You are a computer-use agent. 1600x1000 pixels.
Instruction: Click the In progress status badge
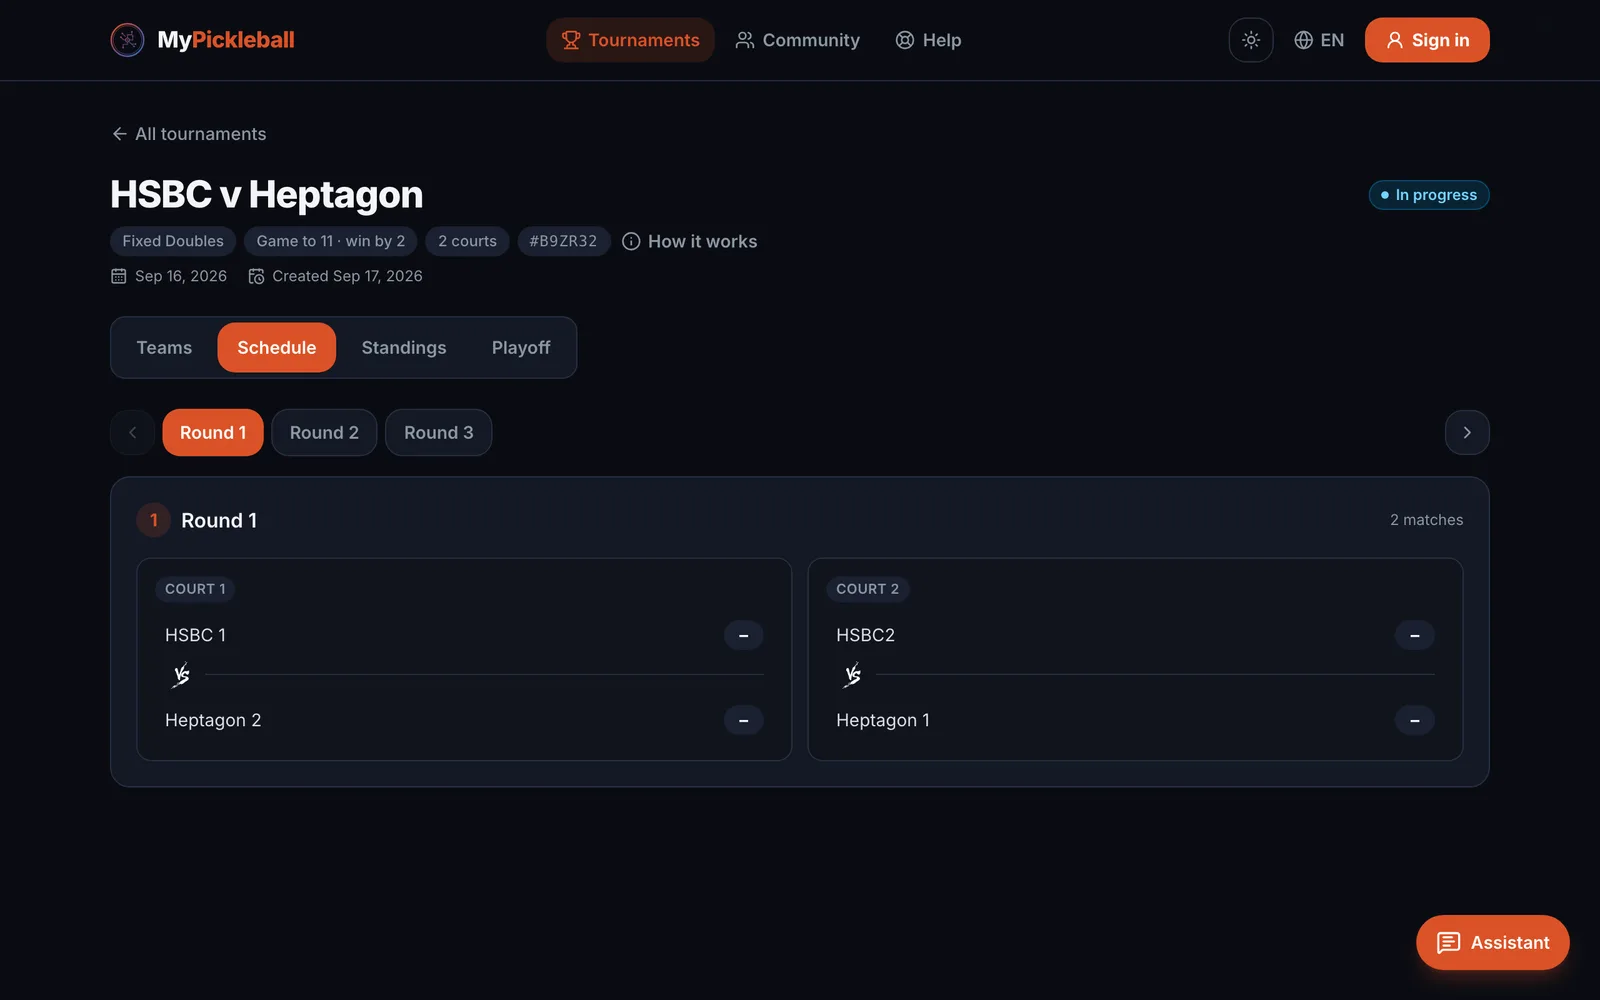coord(1429,195)
